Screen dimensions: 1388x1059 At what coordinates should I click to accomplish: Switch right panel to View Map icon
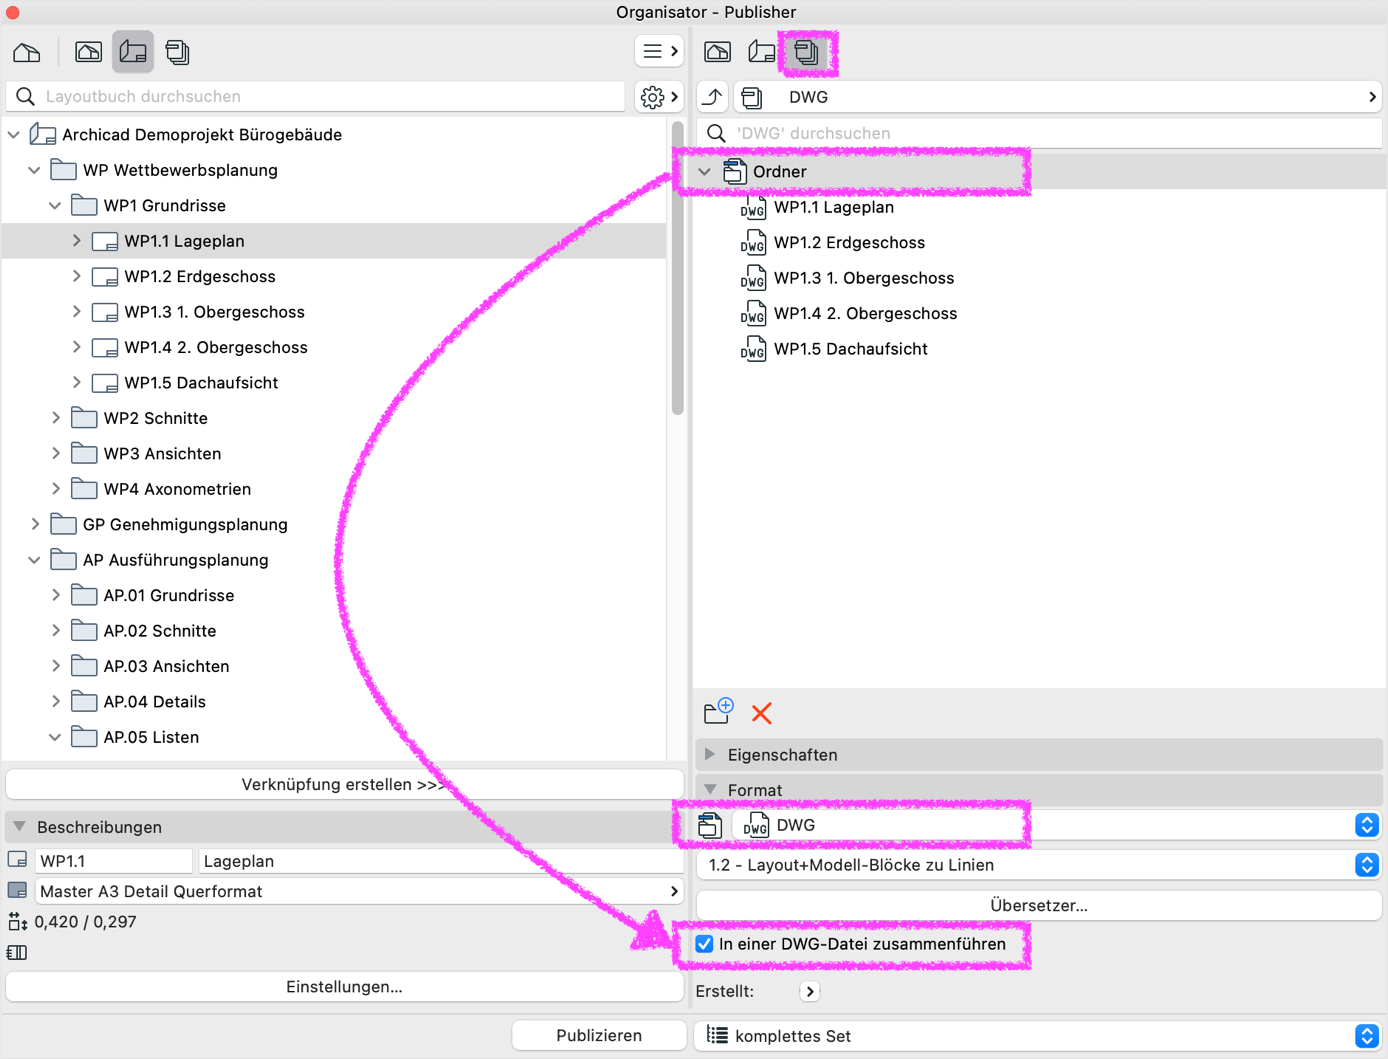coord(718,52)
